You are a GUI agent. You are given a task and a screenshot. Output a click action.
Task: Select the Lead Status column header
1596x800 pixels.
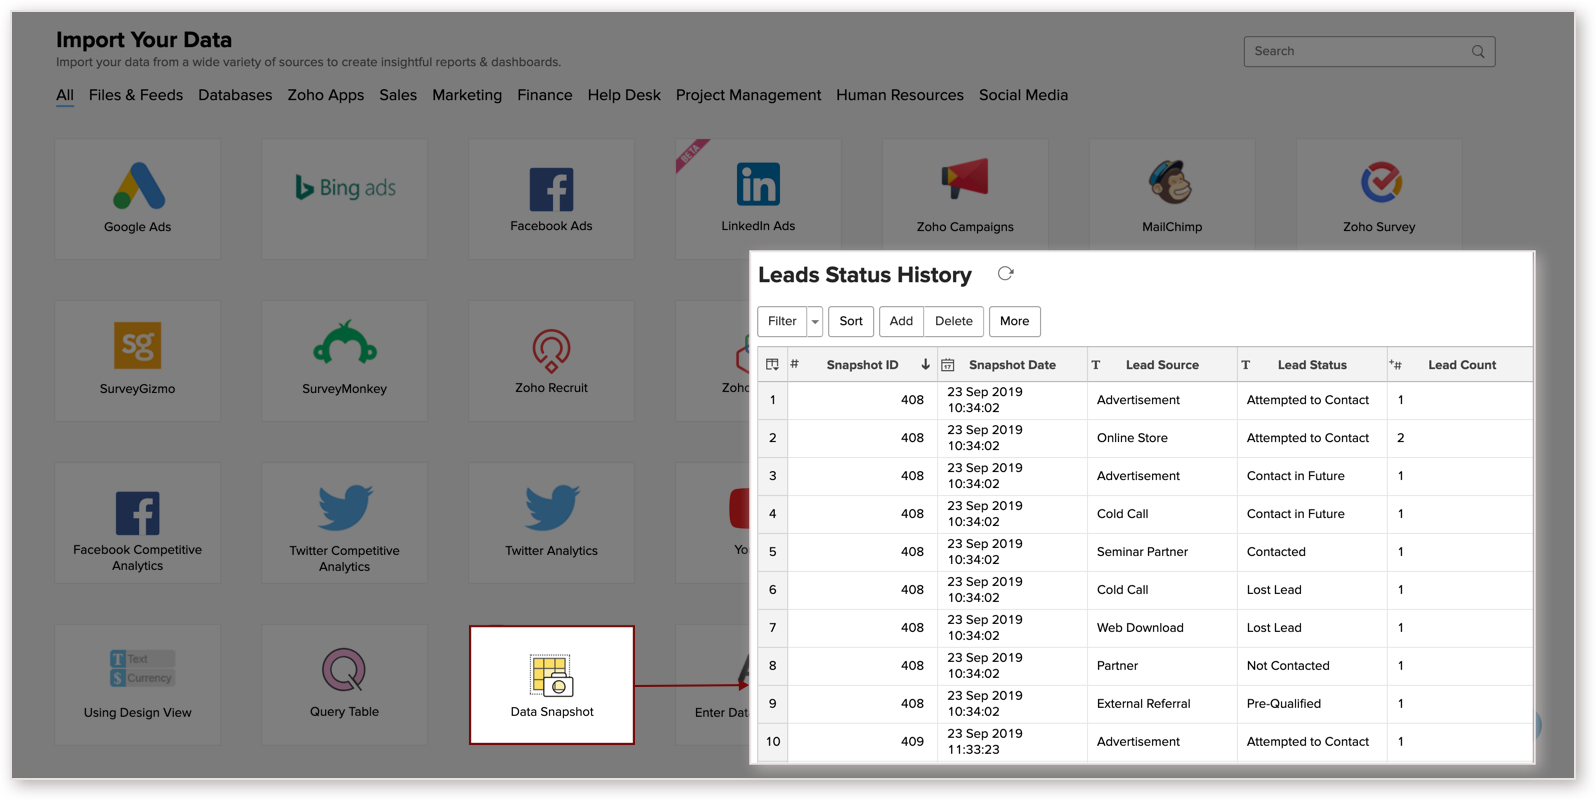click(x=1312, y=365)
